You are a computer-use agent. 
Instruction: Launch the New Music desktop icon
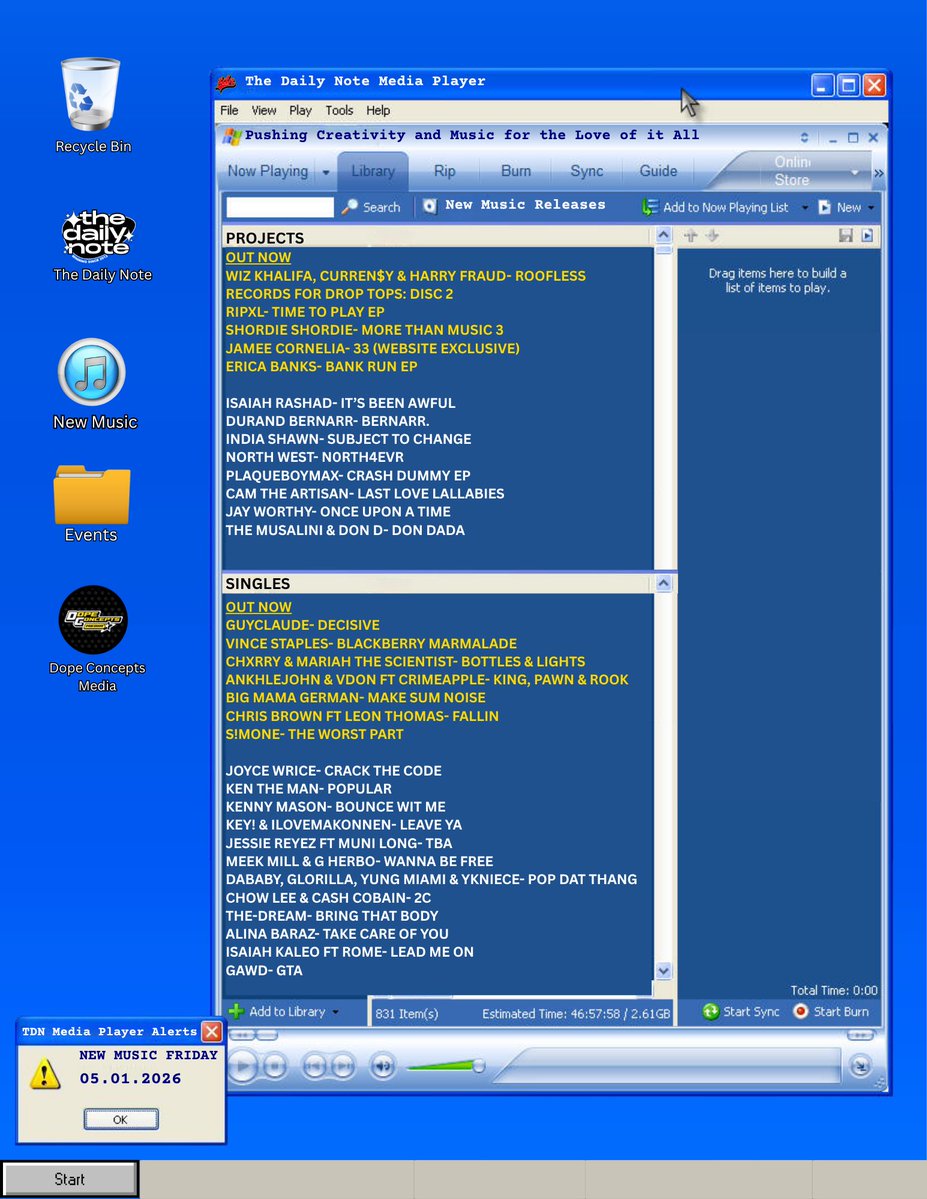(x=92, y=372)
